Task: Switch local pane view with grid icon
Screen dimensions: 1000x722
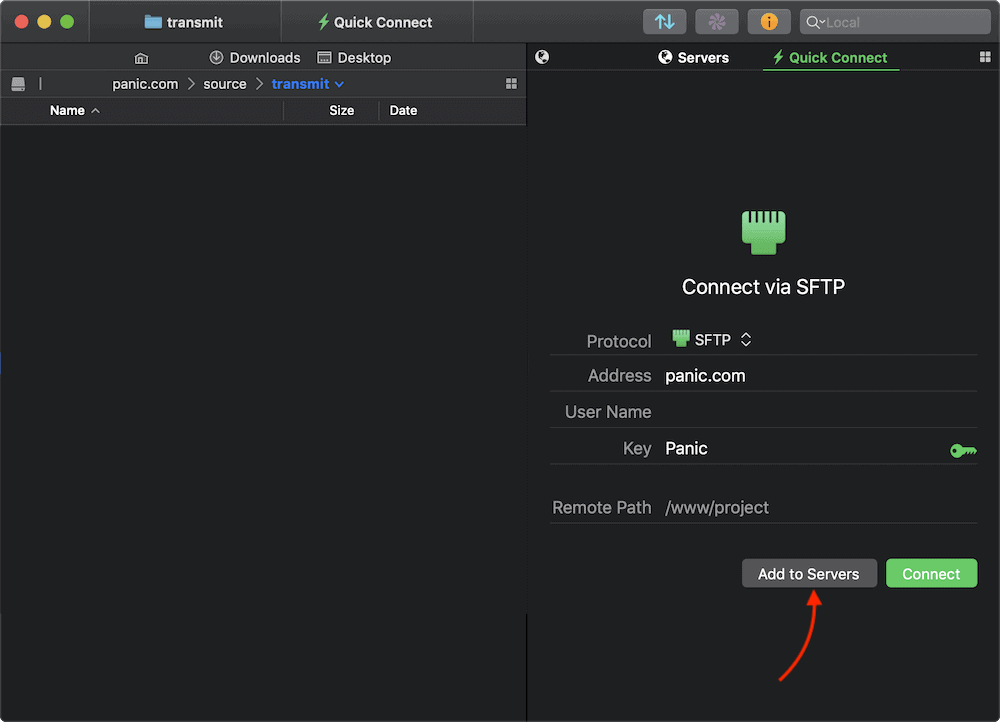Action: [x=511, y=84]
